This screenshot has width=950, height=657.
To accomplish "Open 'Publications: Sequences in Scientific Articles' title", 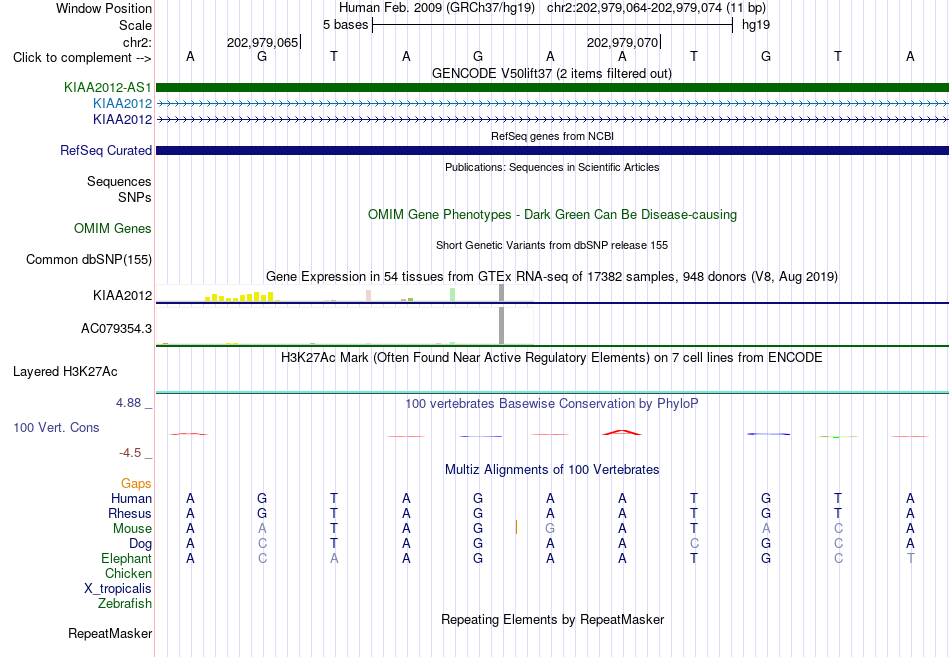I will [552, 167].
